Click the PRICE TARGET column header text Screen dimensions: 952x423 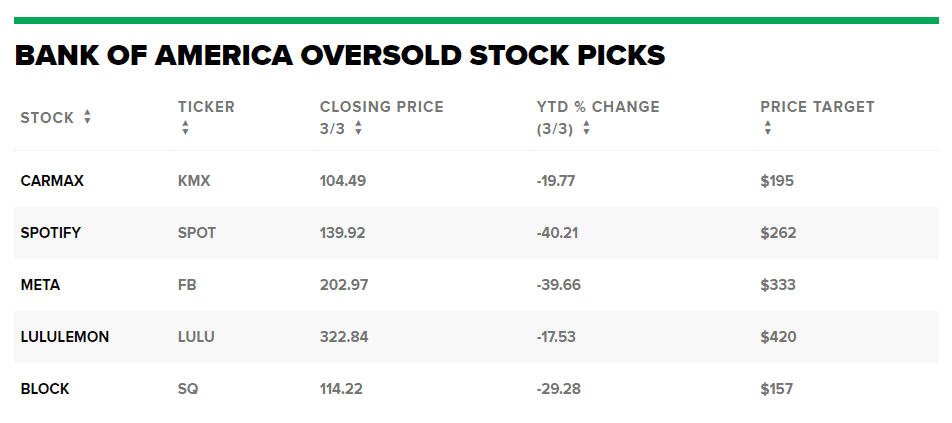(817, 107)
